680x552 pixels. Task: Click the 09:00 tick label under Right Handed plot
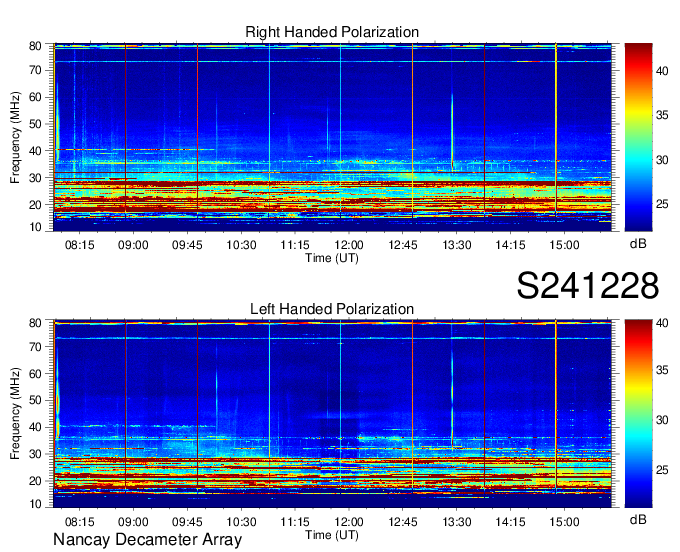(133, 245)
